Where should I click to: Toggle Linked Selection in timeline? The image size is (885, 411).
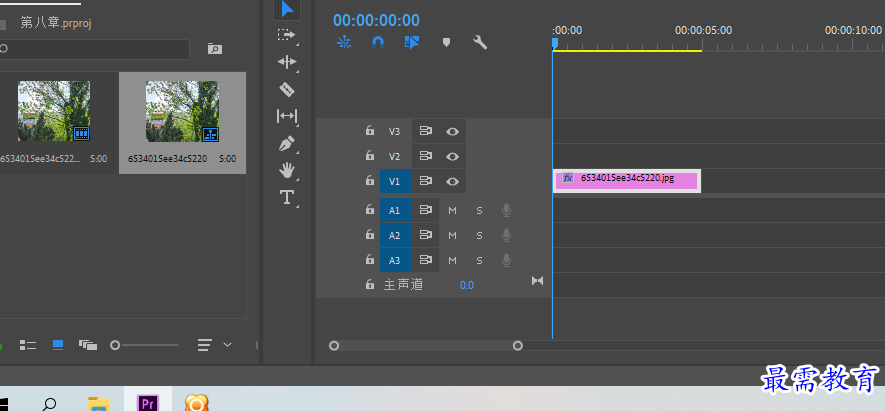(x=412, y=42)
